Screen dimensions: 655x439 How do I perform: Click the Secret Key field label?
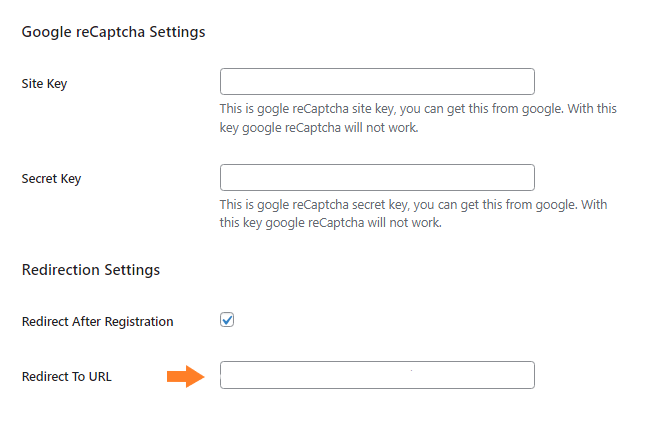coord(51,179)
